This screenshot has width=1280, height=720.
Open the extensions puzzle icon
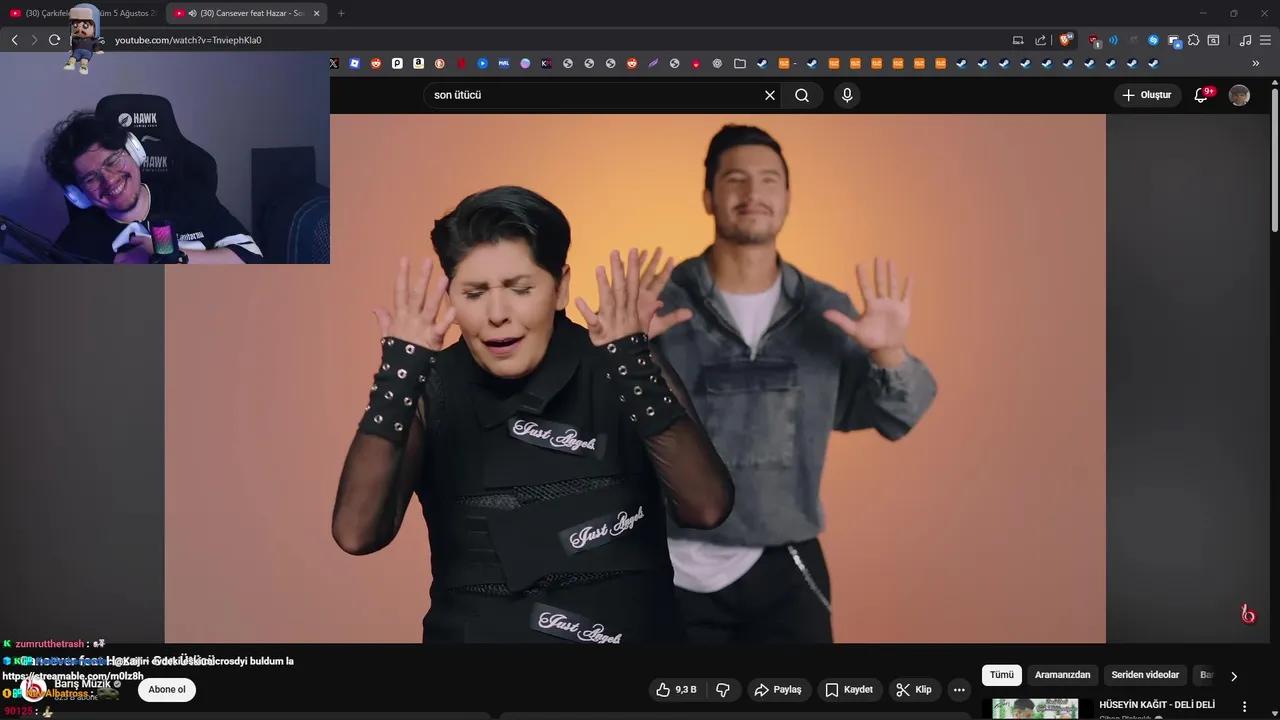(1193, 40)
